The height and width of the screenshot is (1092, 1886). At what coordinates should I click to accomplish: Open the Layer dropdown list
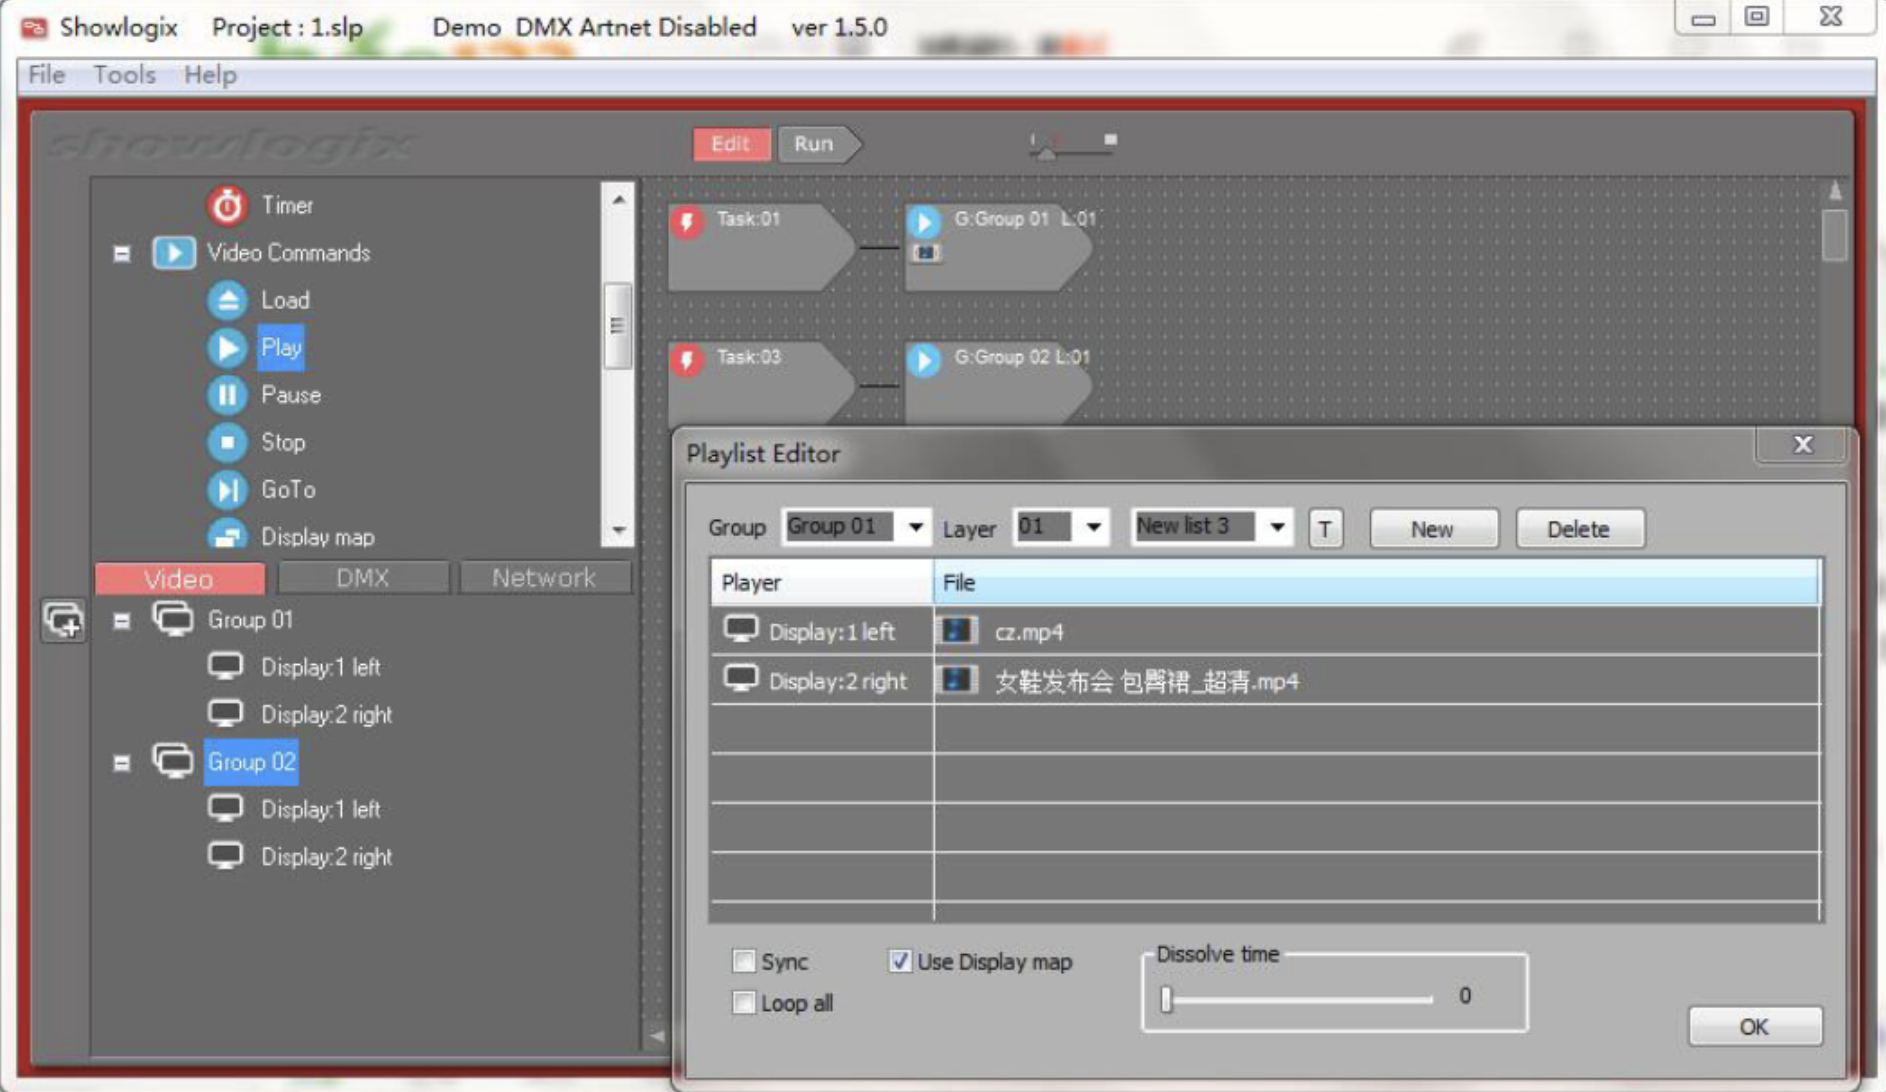click(1093, 527)
